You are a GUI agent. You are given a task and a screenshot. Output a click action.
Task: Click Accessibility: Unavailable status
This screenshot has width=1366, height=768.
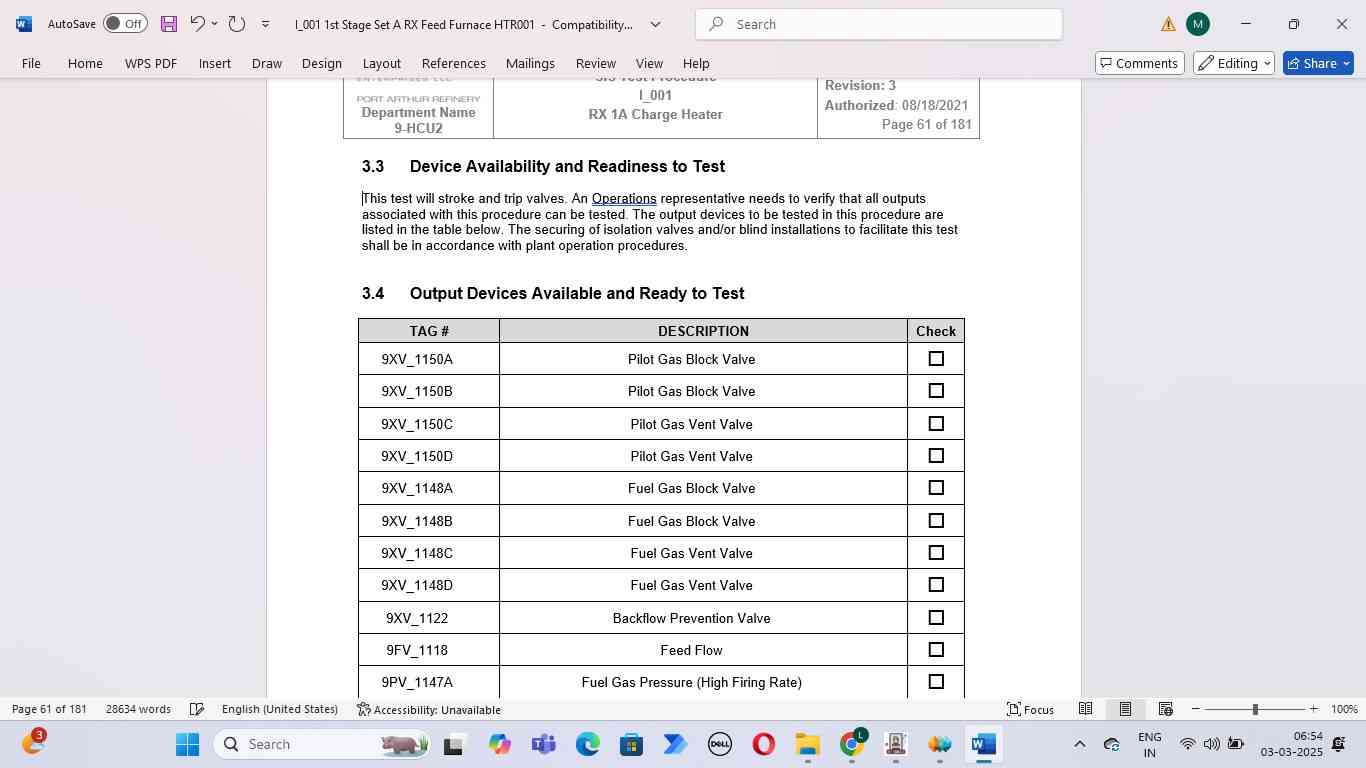[429, 709]
